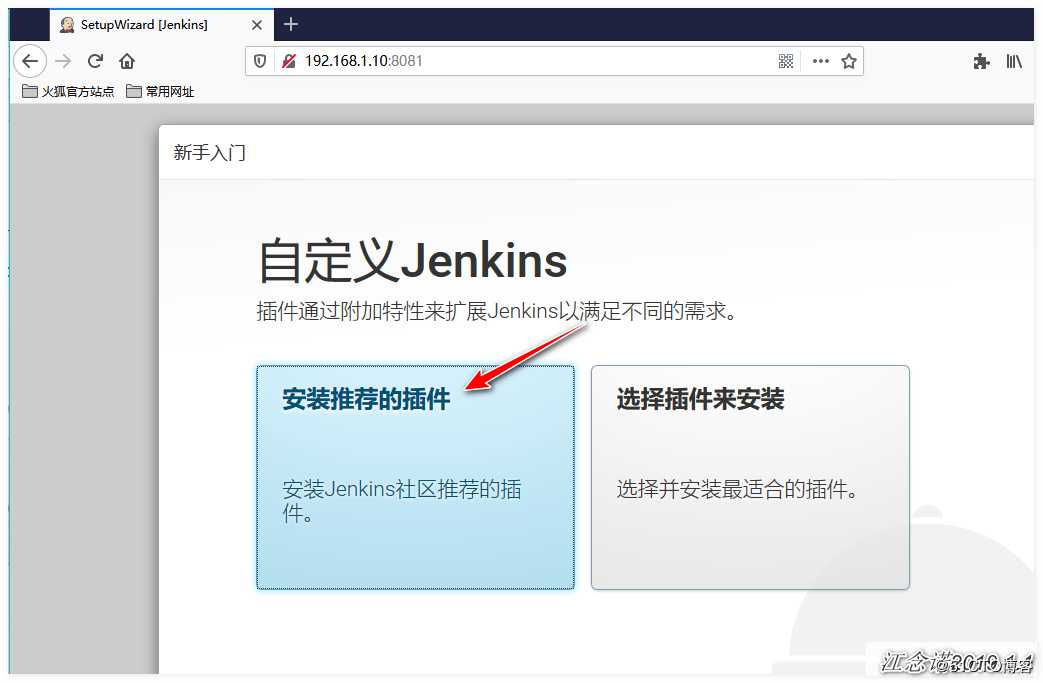Image resolution: width=1043 pixels, height=683 pixels.
Task: Click the Jenkins favicon on the tab
Action: click(67, 25)
